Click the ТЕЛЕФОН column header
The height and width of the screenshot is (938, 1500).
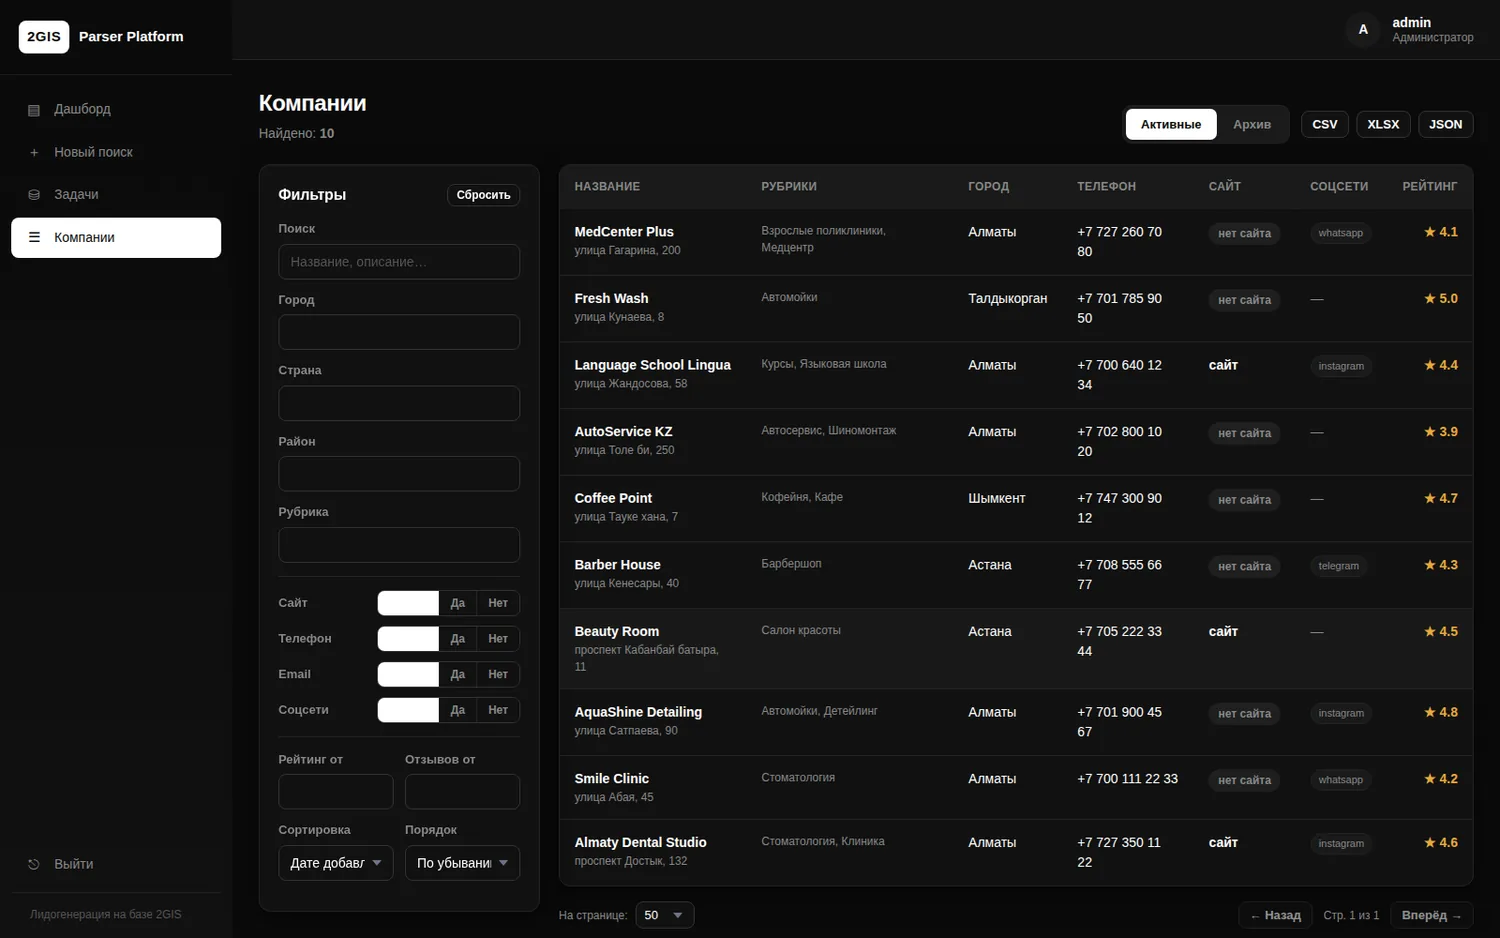tap(1106, 187)
